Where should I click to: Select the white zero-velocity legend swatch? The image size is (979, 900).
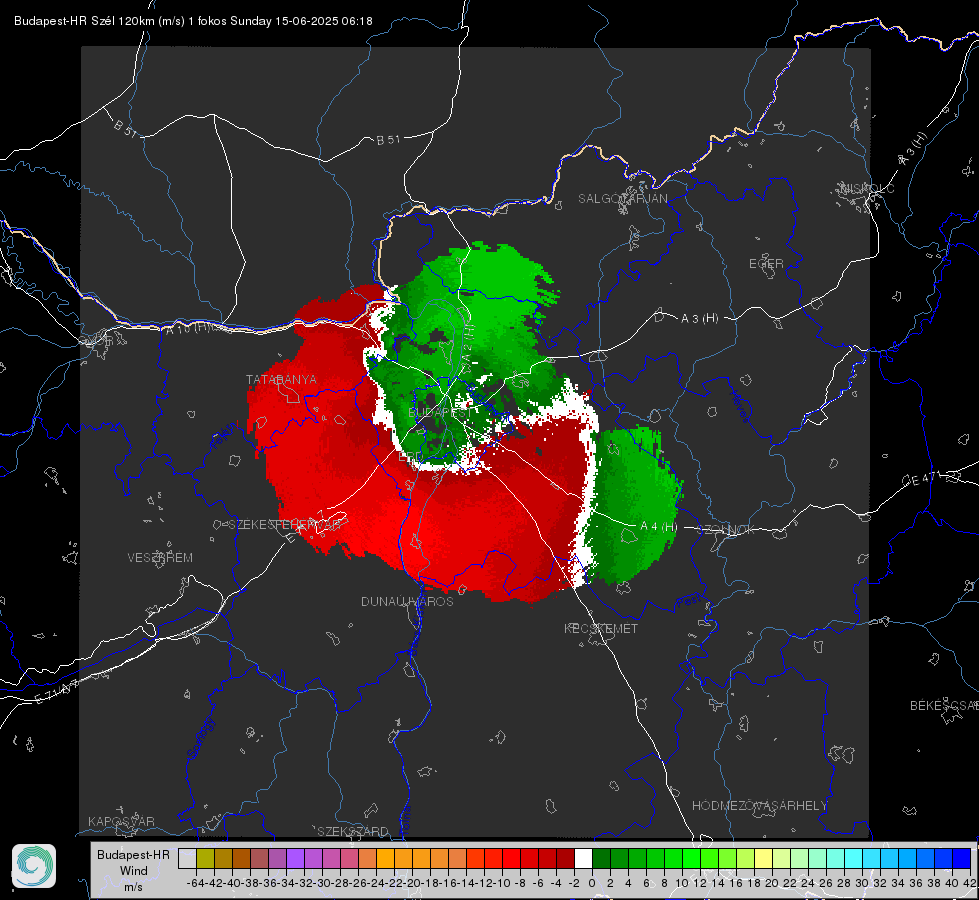click(x=583, y=858)
